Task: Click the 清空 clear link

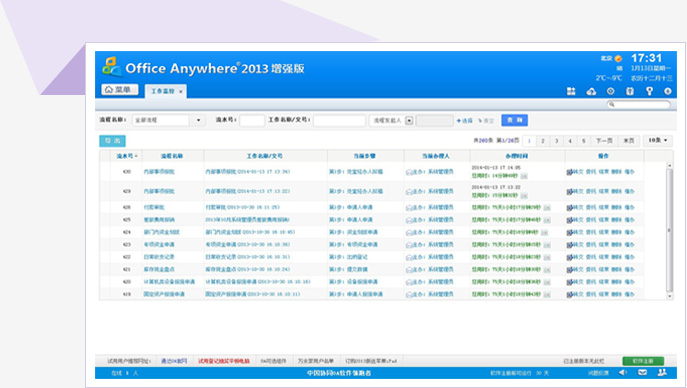Action: click(485, 120)
